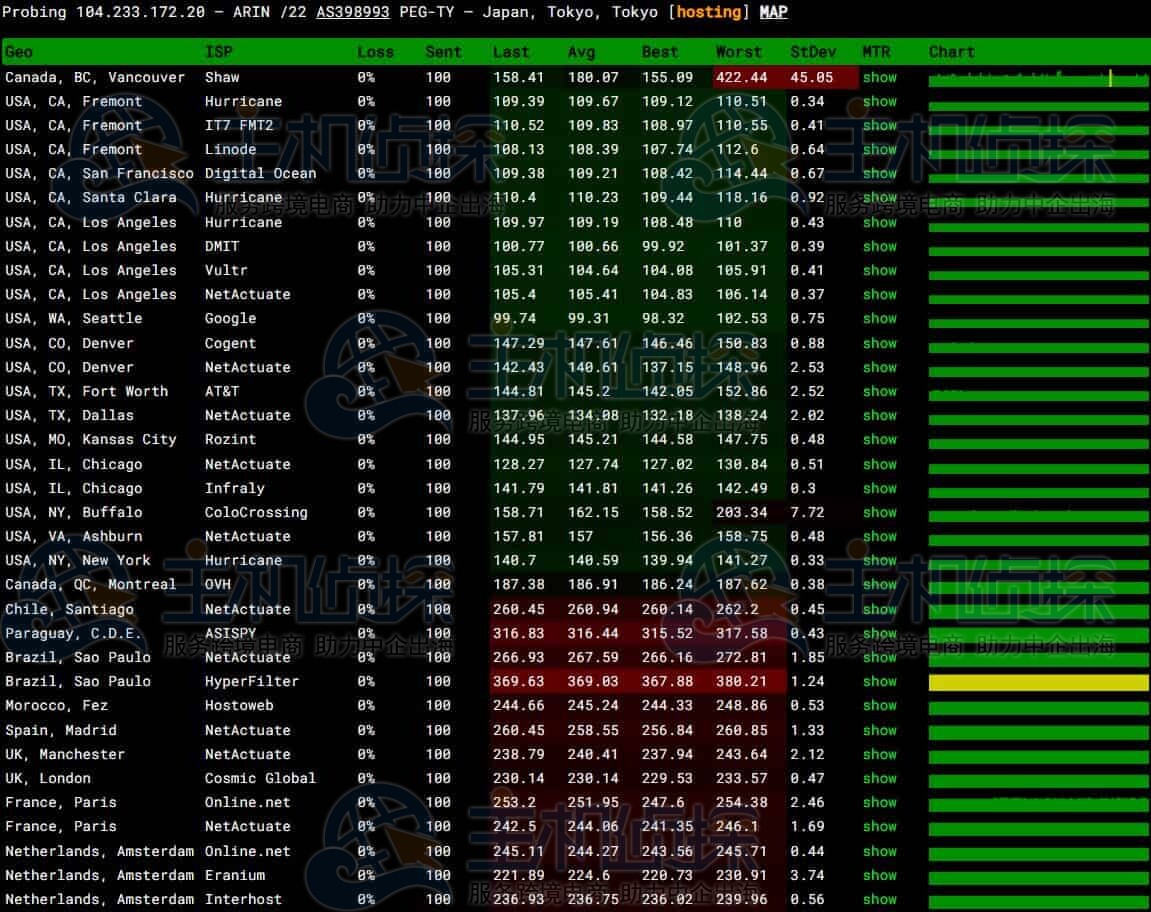Show MTR for Seattle Google row

(x=879, y=319)
